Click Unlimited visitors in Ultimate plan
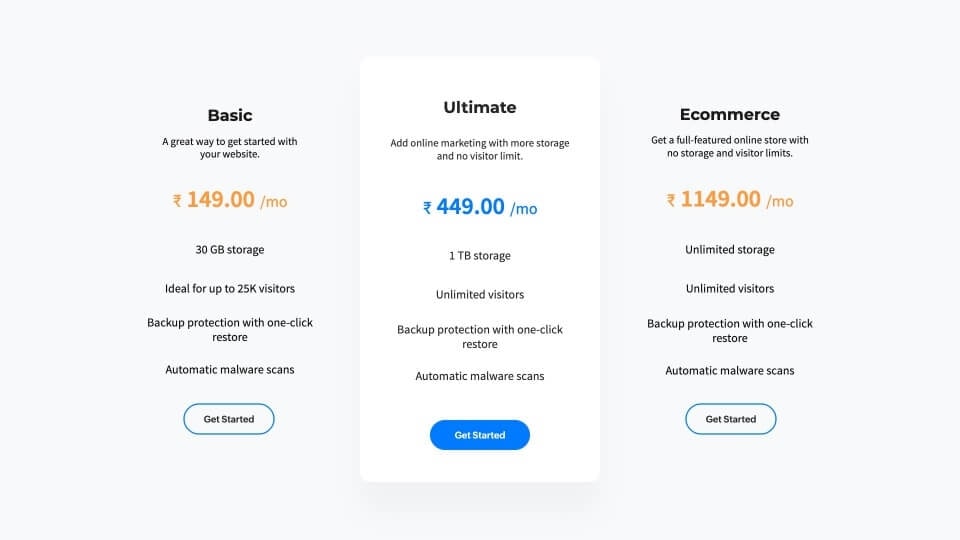This screenshot has height=540, width=960. pos(479,294)
